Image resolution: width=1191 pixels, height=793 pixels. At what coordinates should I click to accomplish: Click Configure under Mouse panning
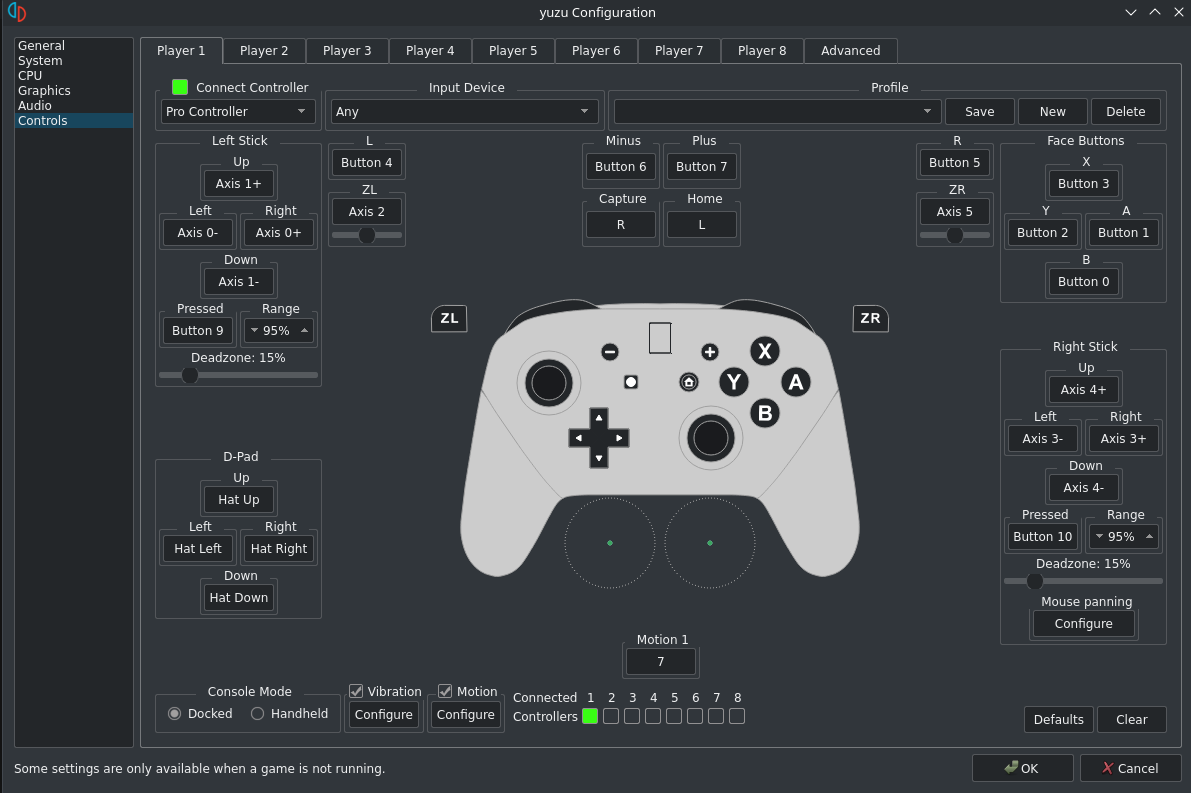click(1083, 624)
